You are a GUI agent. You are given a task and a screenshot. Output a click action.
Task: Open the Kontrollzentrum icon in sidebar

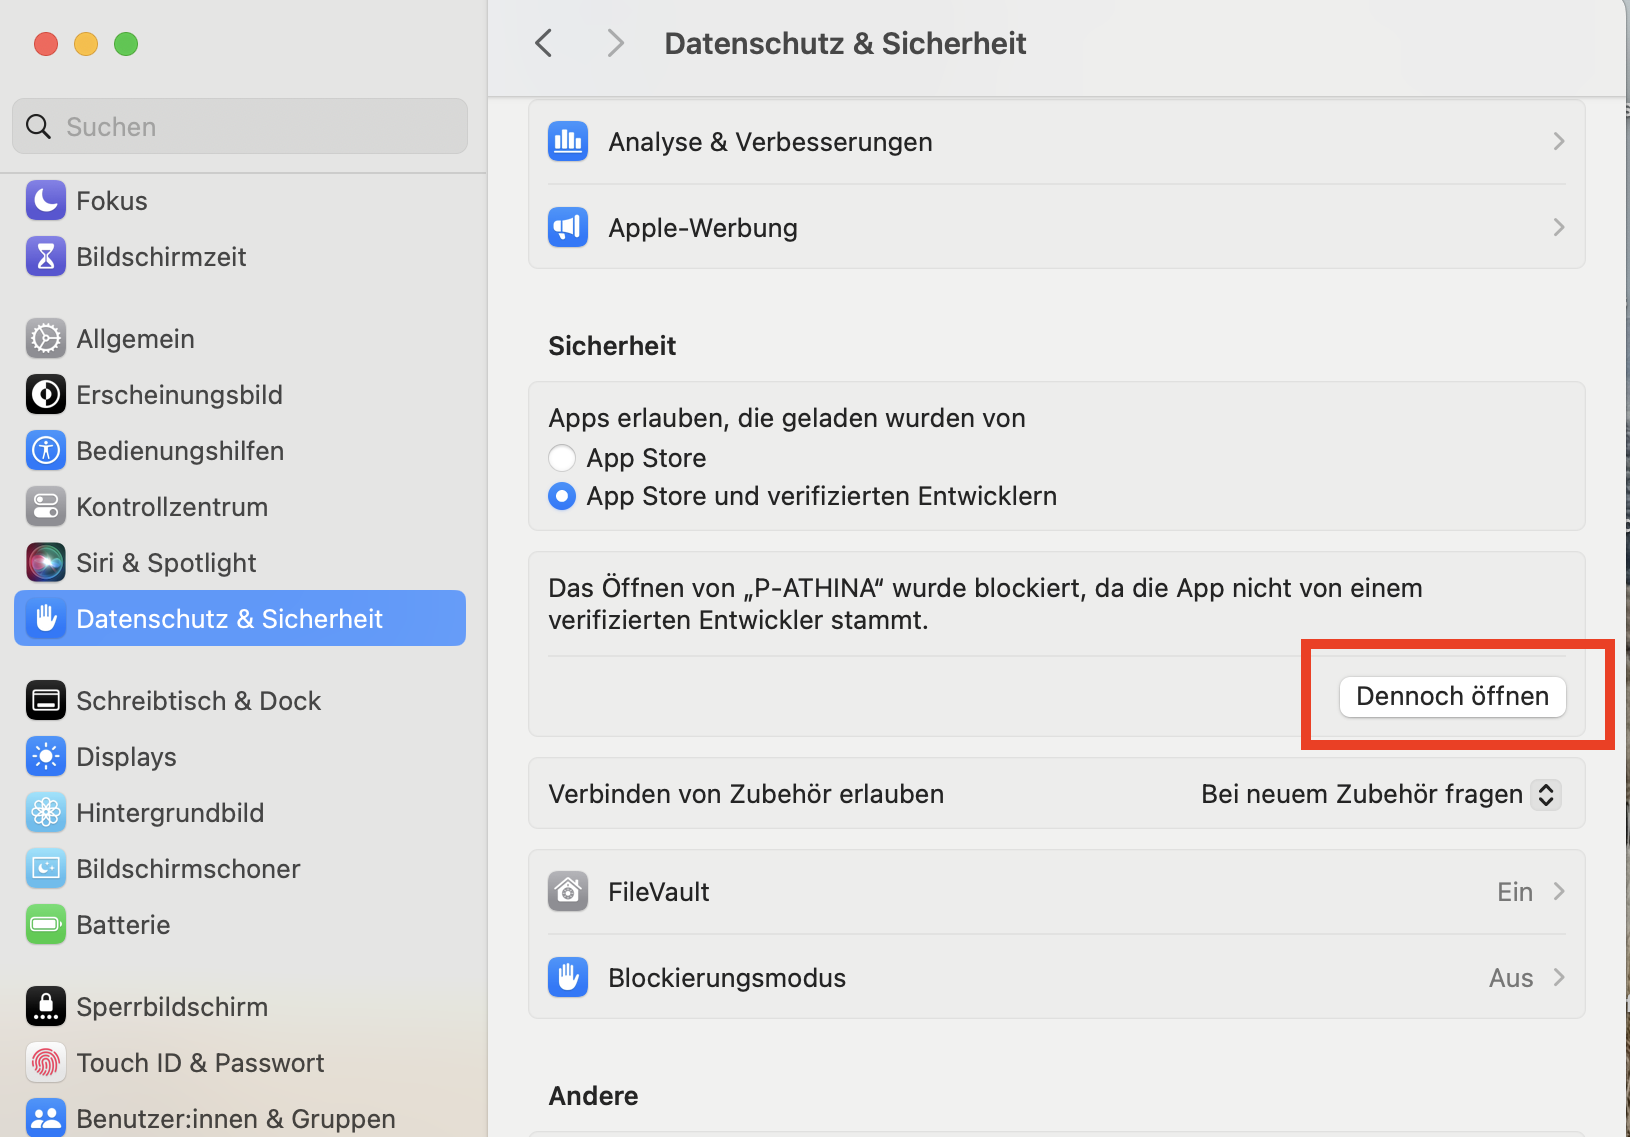46,507
